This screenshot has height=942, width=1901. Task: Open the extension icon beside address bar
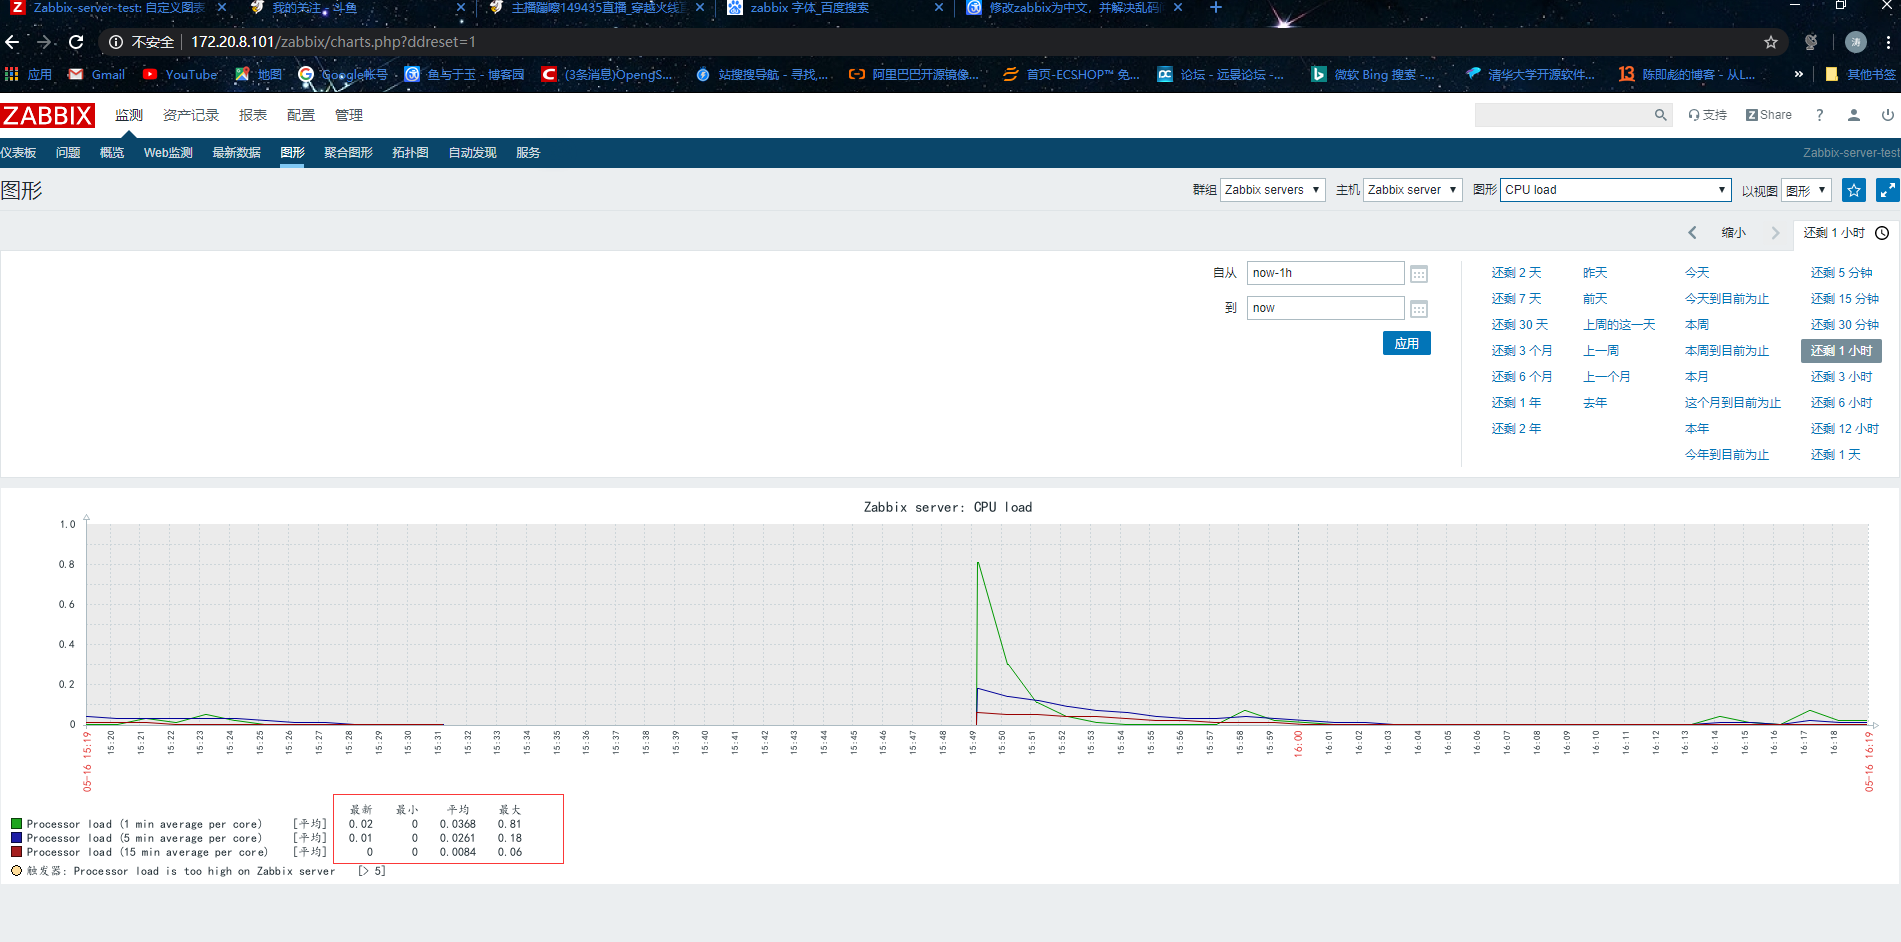[x=1811, y=42]
